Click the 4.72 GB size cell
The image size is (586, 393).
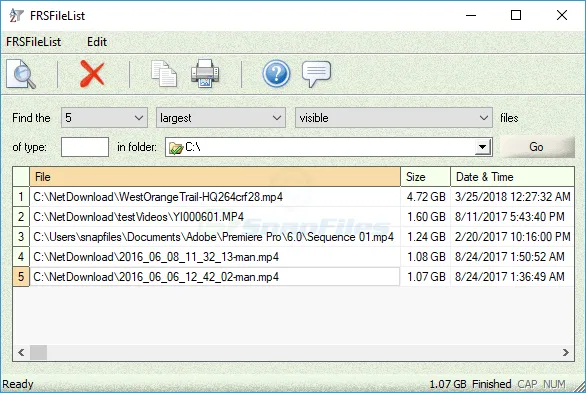click(x=426, y=197)
